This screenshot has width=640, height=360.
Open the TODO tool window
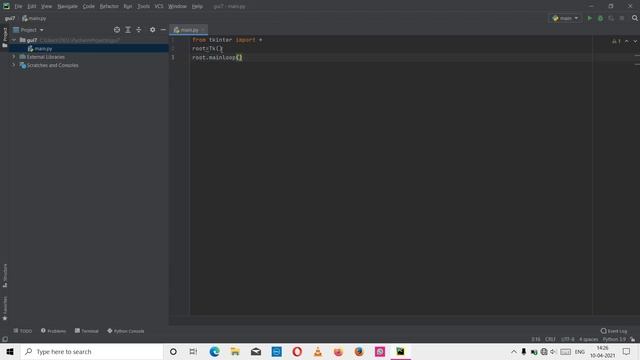[22, 331]
